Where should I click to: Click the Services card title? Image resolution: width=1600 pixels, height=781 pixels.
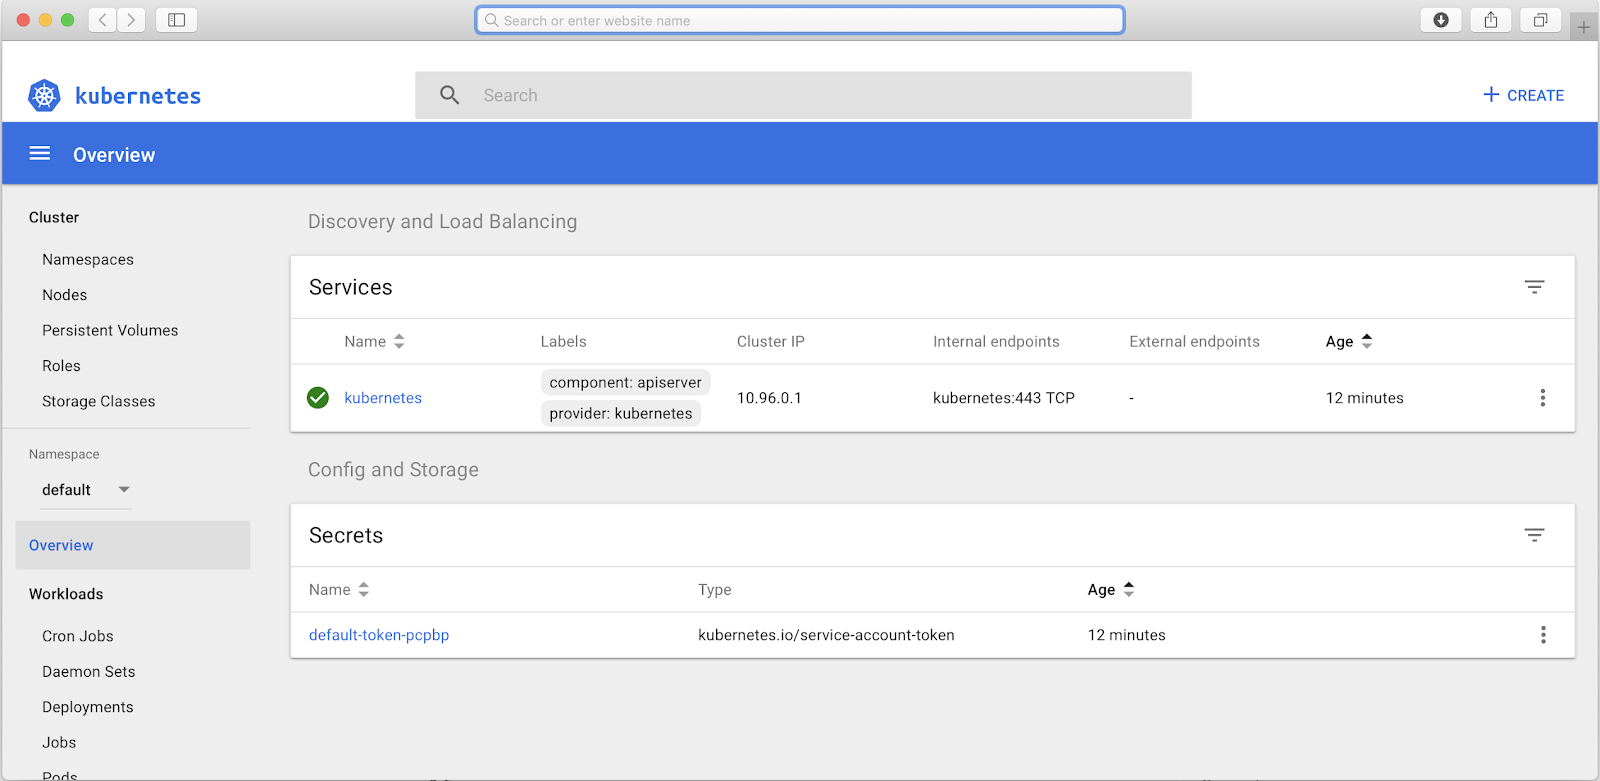coord(351,287)
